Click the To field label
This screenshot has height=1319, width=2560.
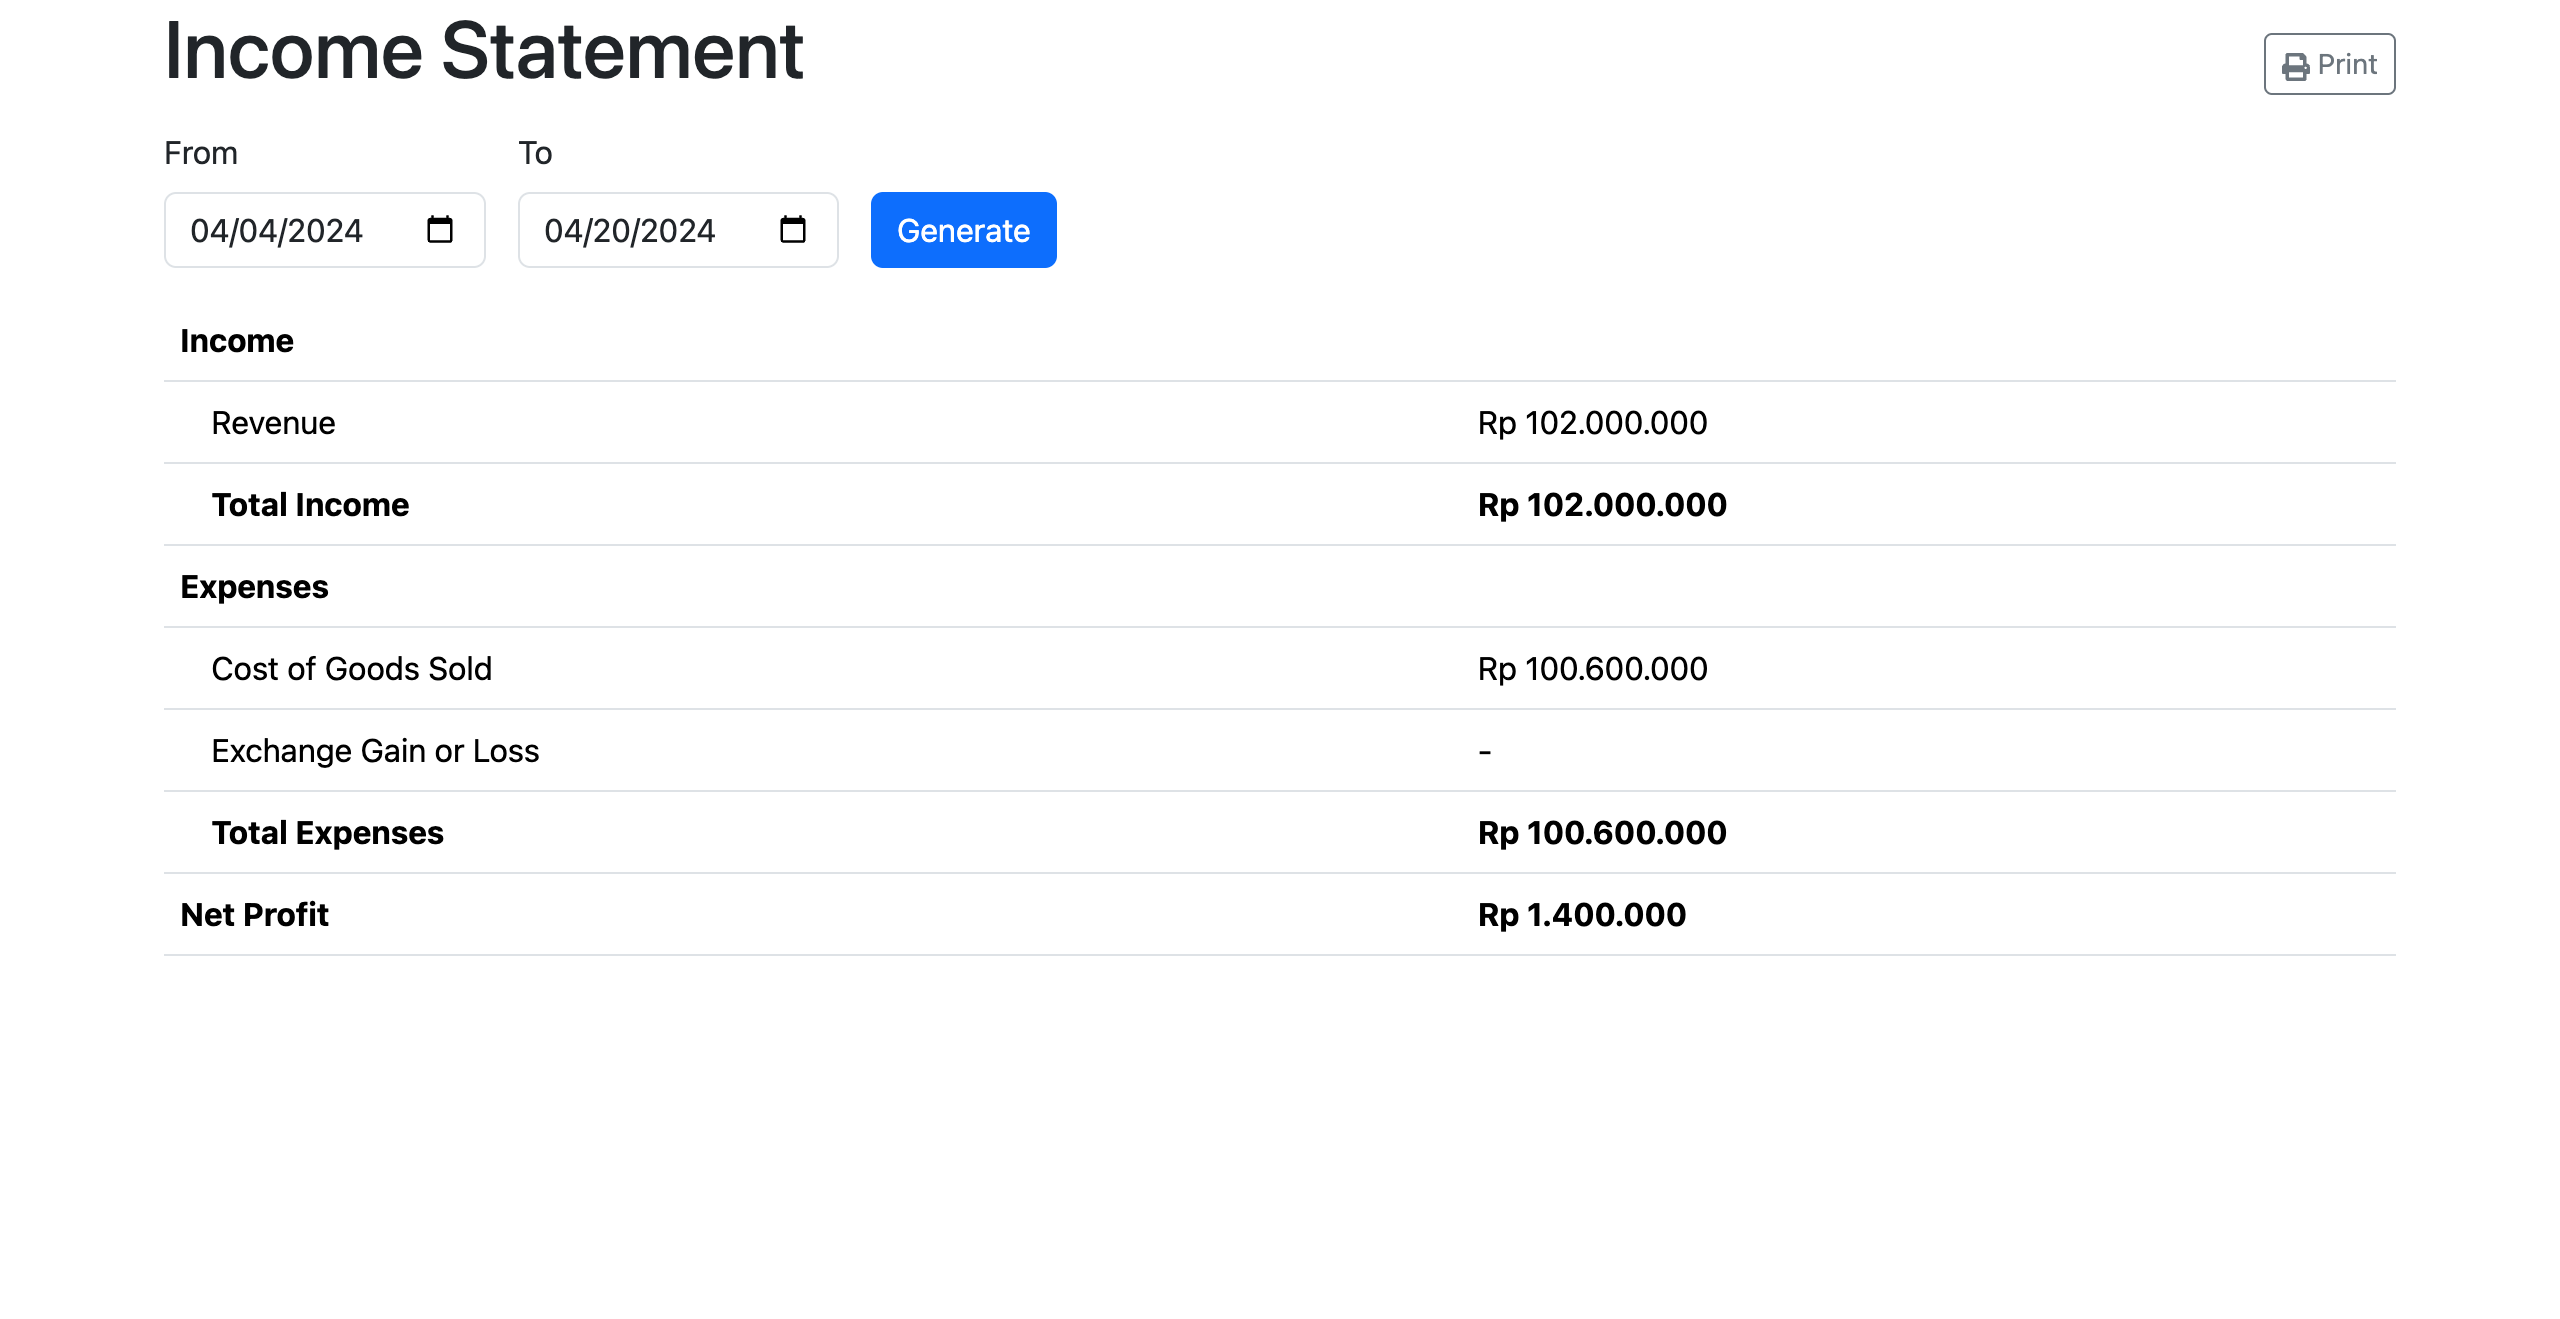535,153
